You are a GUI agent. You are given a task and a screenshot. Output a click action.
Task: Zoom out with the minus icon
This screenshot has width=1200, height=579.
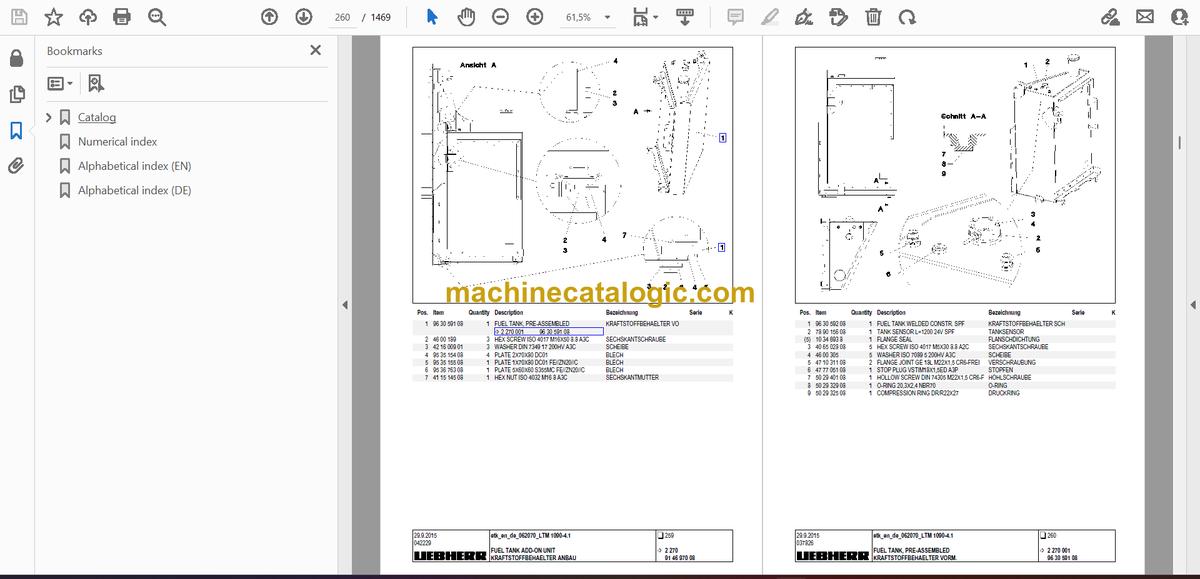[500, 17]
